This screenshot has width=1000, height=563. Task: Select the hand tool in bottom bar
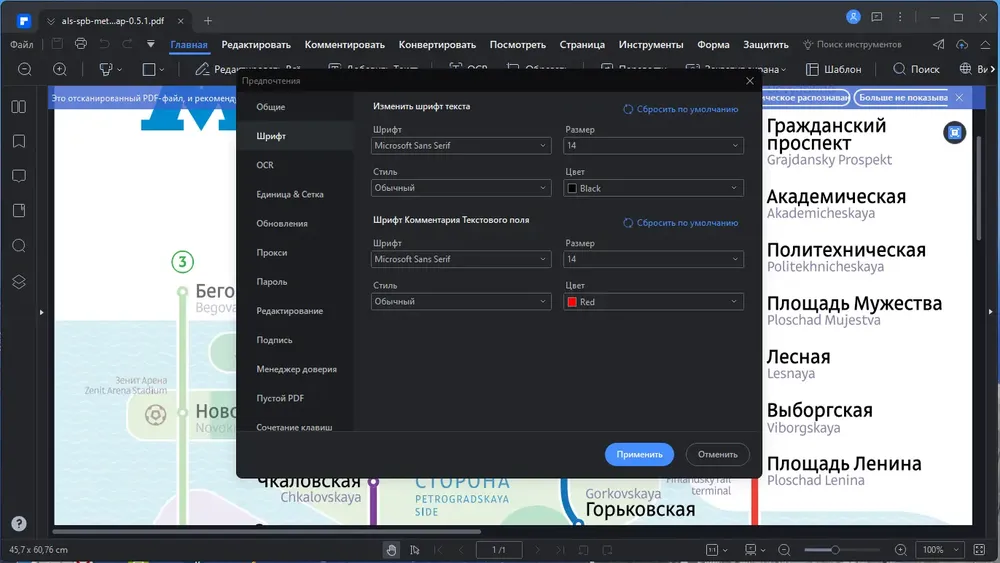391,550
